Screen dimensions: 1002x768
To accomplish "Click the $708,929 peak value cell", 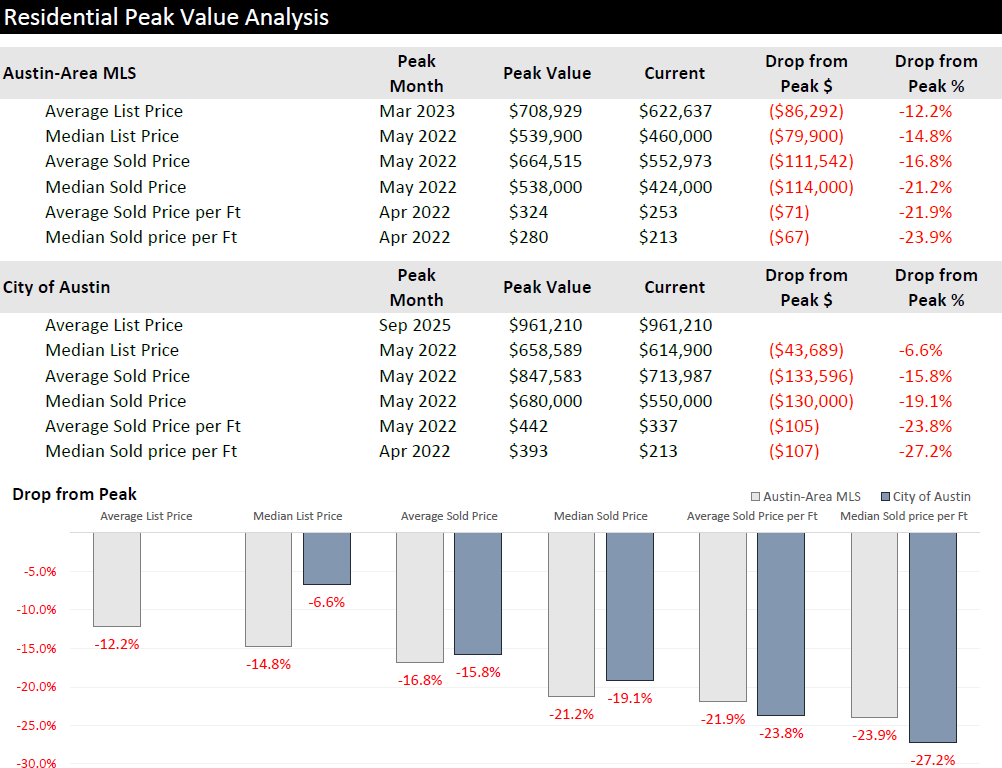I will click(545, 111).
